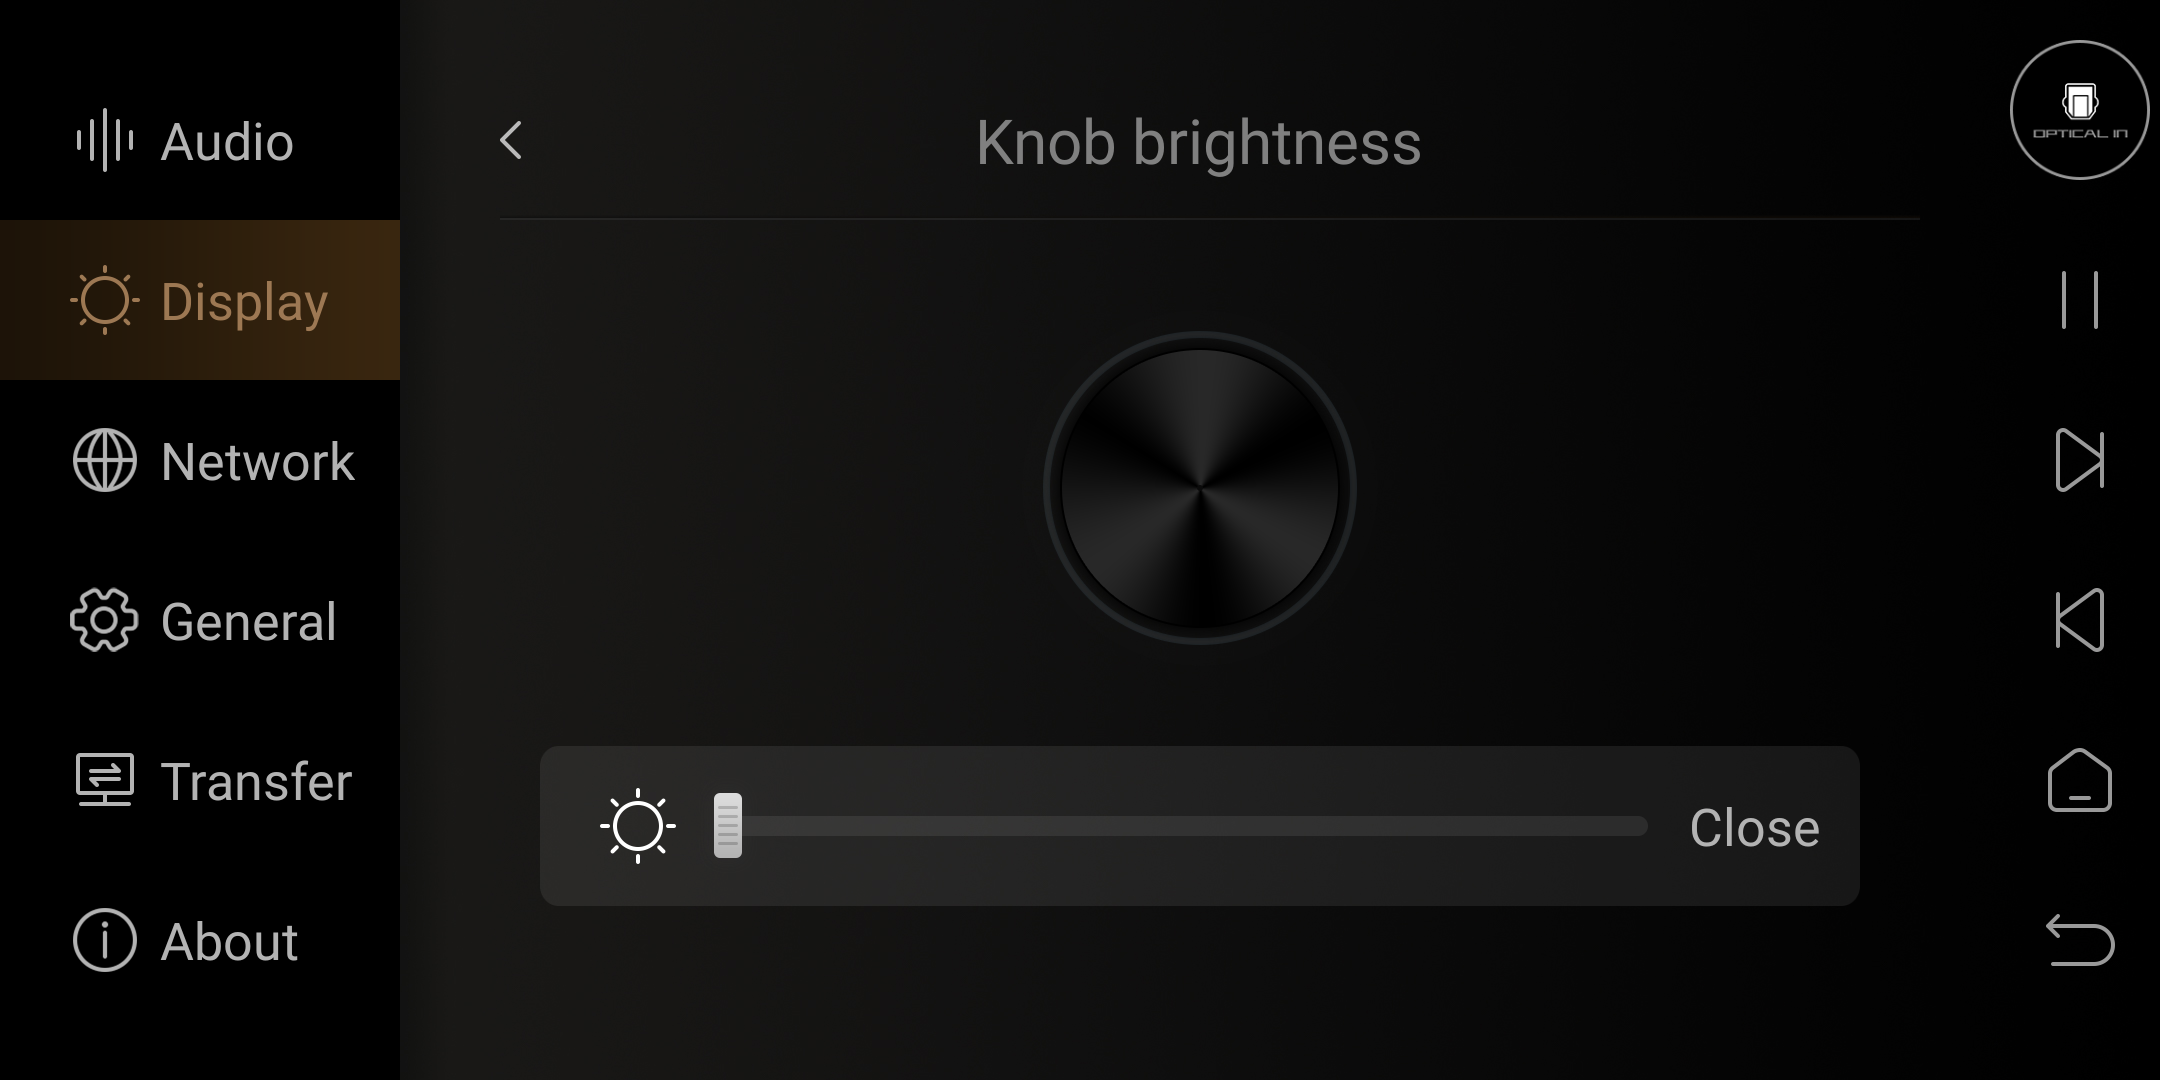Tap the return arrow icon
This screenshot has height=1080, width=2160.
(2080, 940)
